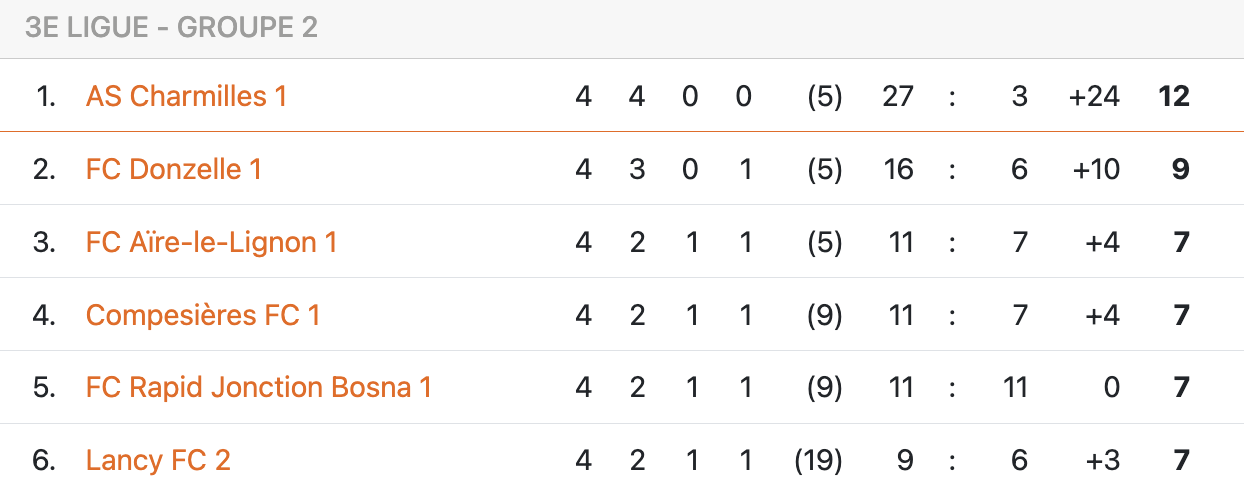Viewport: 1244px width, 492px height.
Task: Open the AS Charmilles 1 team link
Action: pos(186,96)
